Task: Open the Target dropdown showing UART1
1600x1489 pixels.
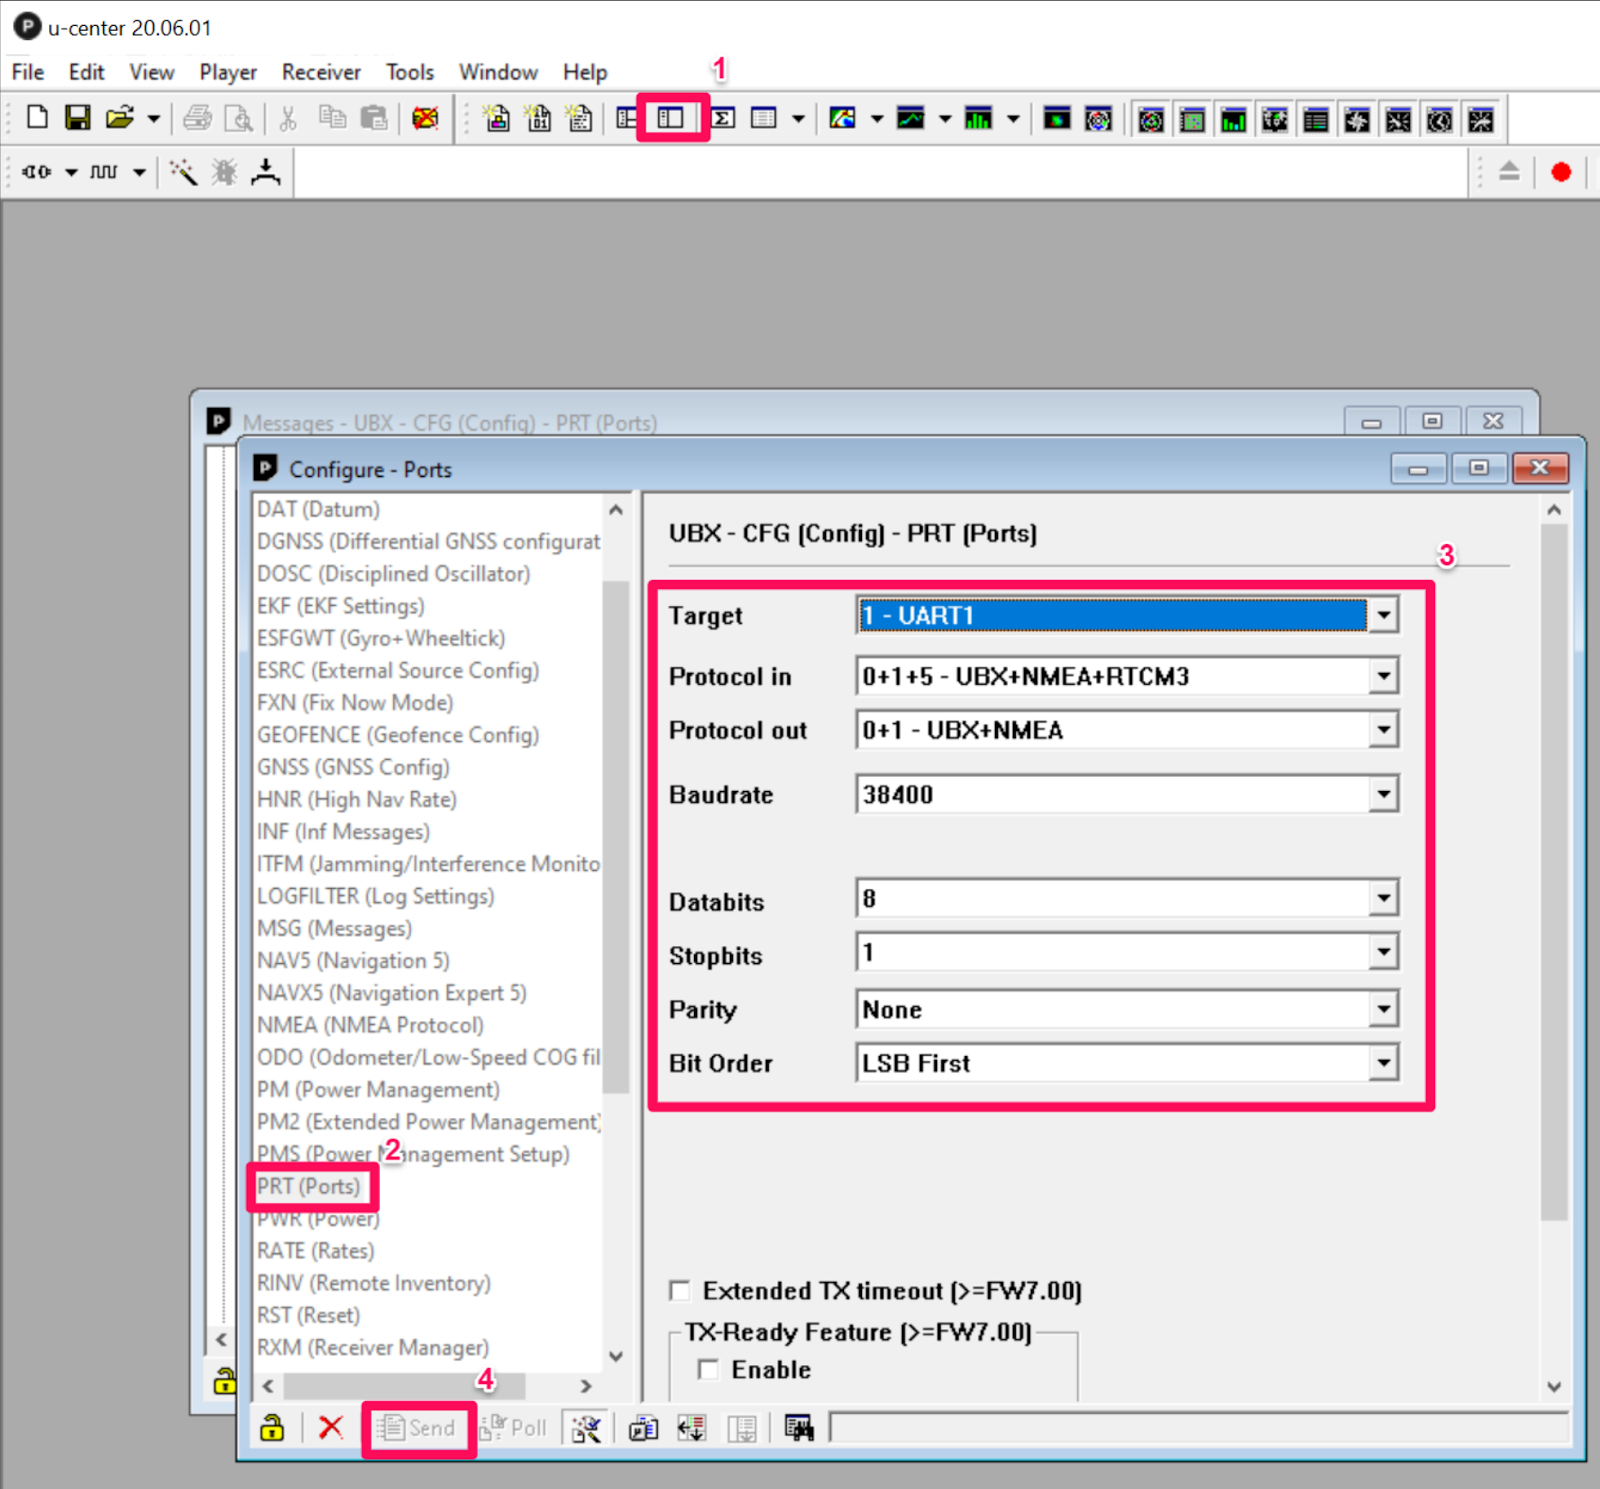Action: 1383,615
